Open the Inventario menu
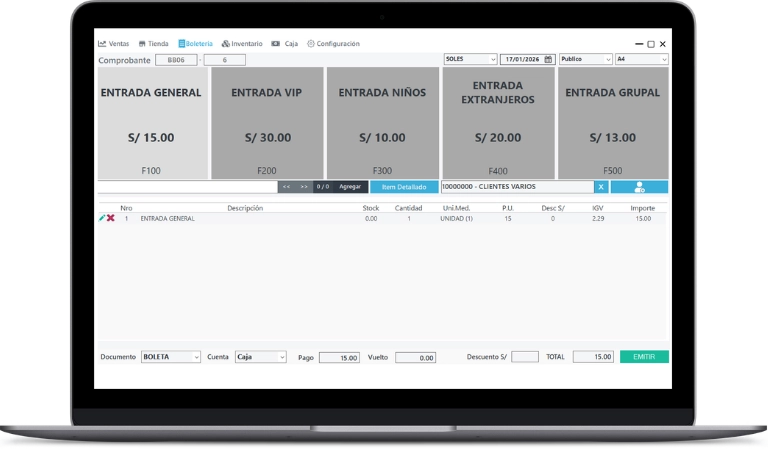The width and height of the screenshot is (768, 451). click(x=242, y=44)
